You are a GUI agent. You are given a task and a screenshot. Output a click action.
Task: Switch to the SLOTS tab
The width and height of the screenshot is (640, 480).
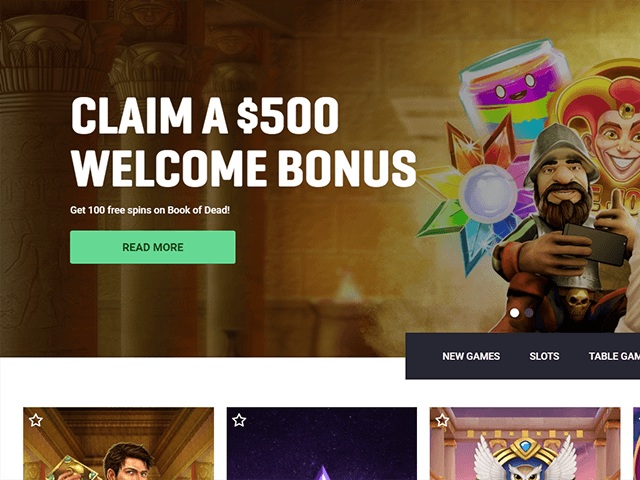click(x=544, y=356)
